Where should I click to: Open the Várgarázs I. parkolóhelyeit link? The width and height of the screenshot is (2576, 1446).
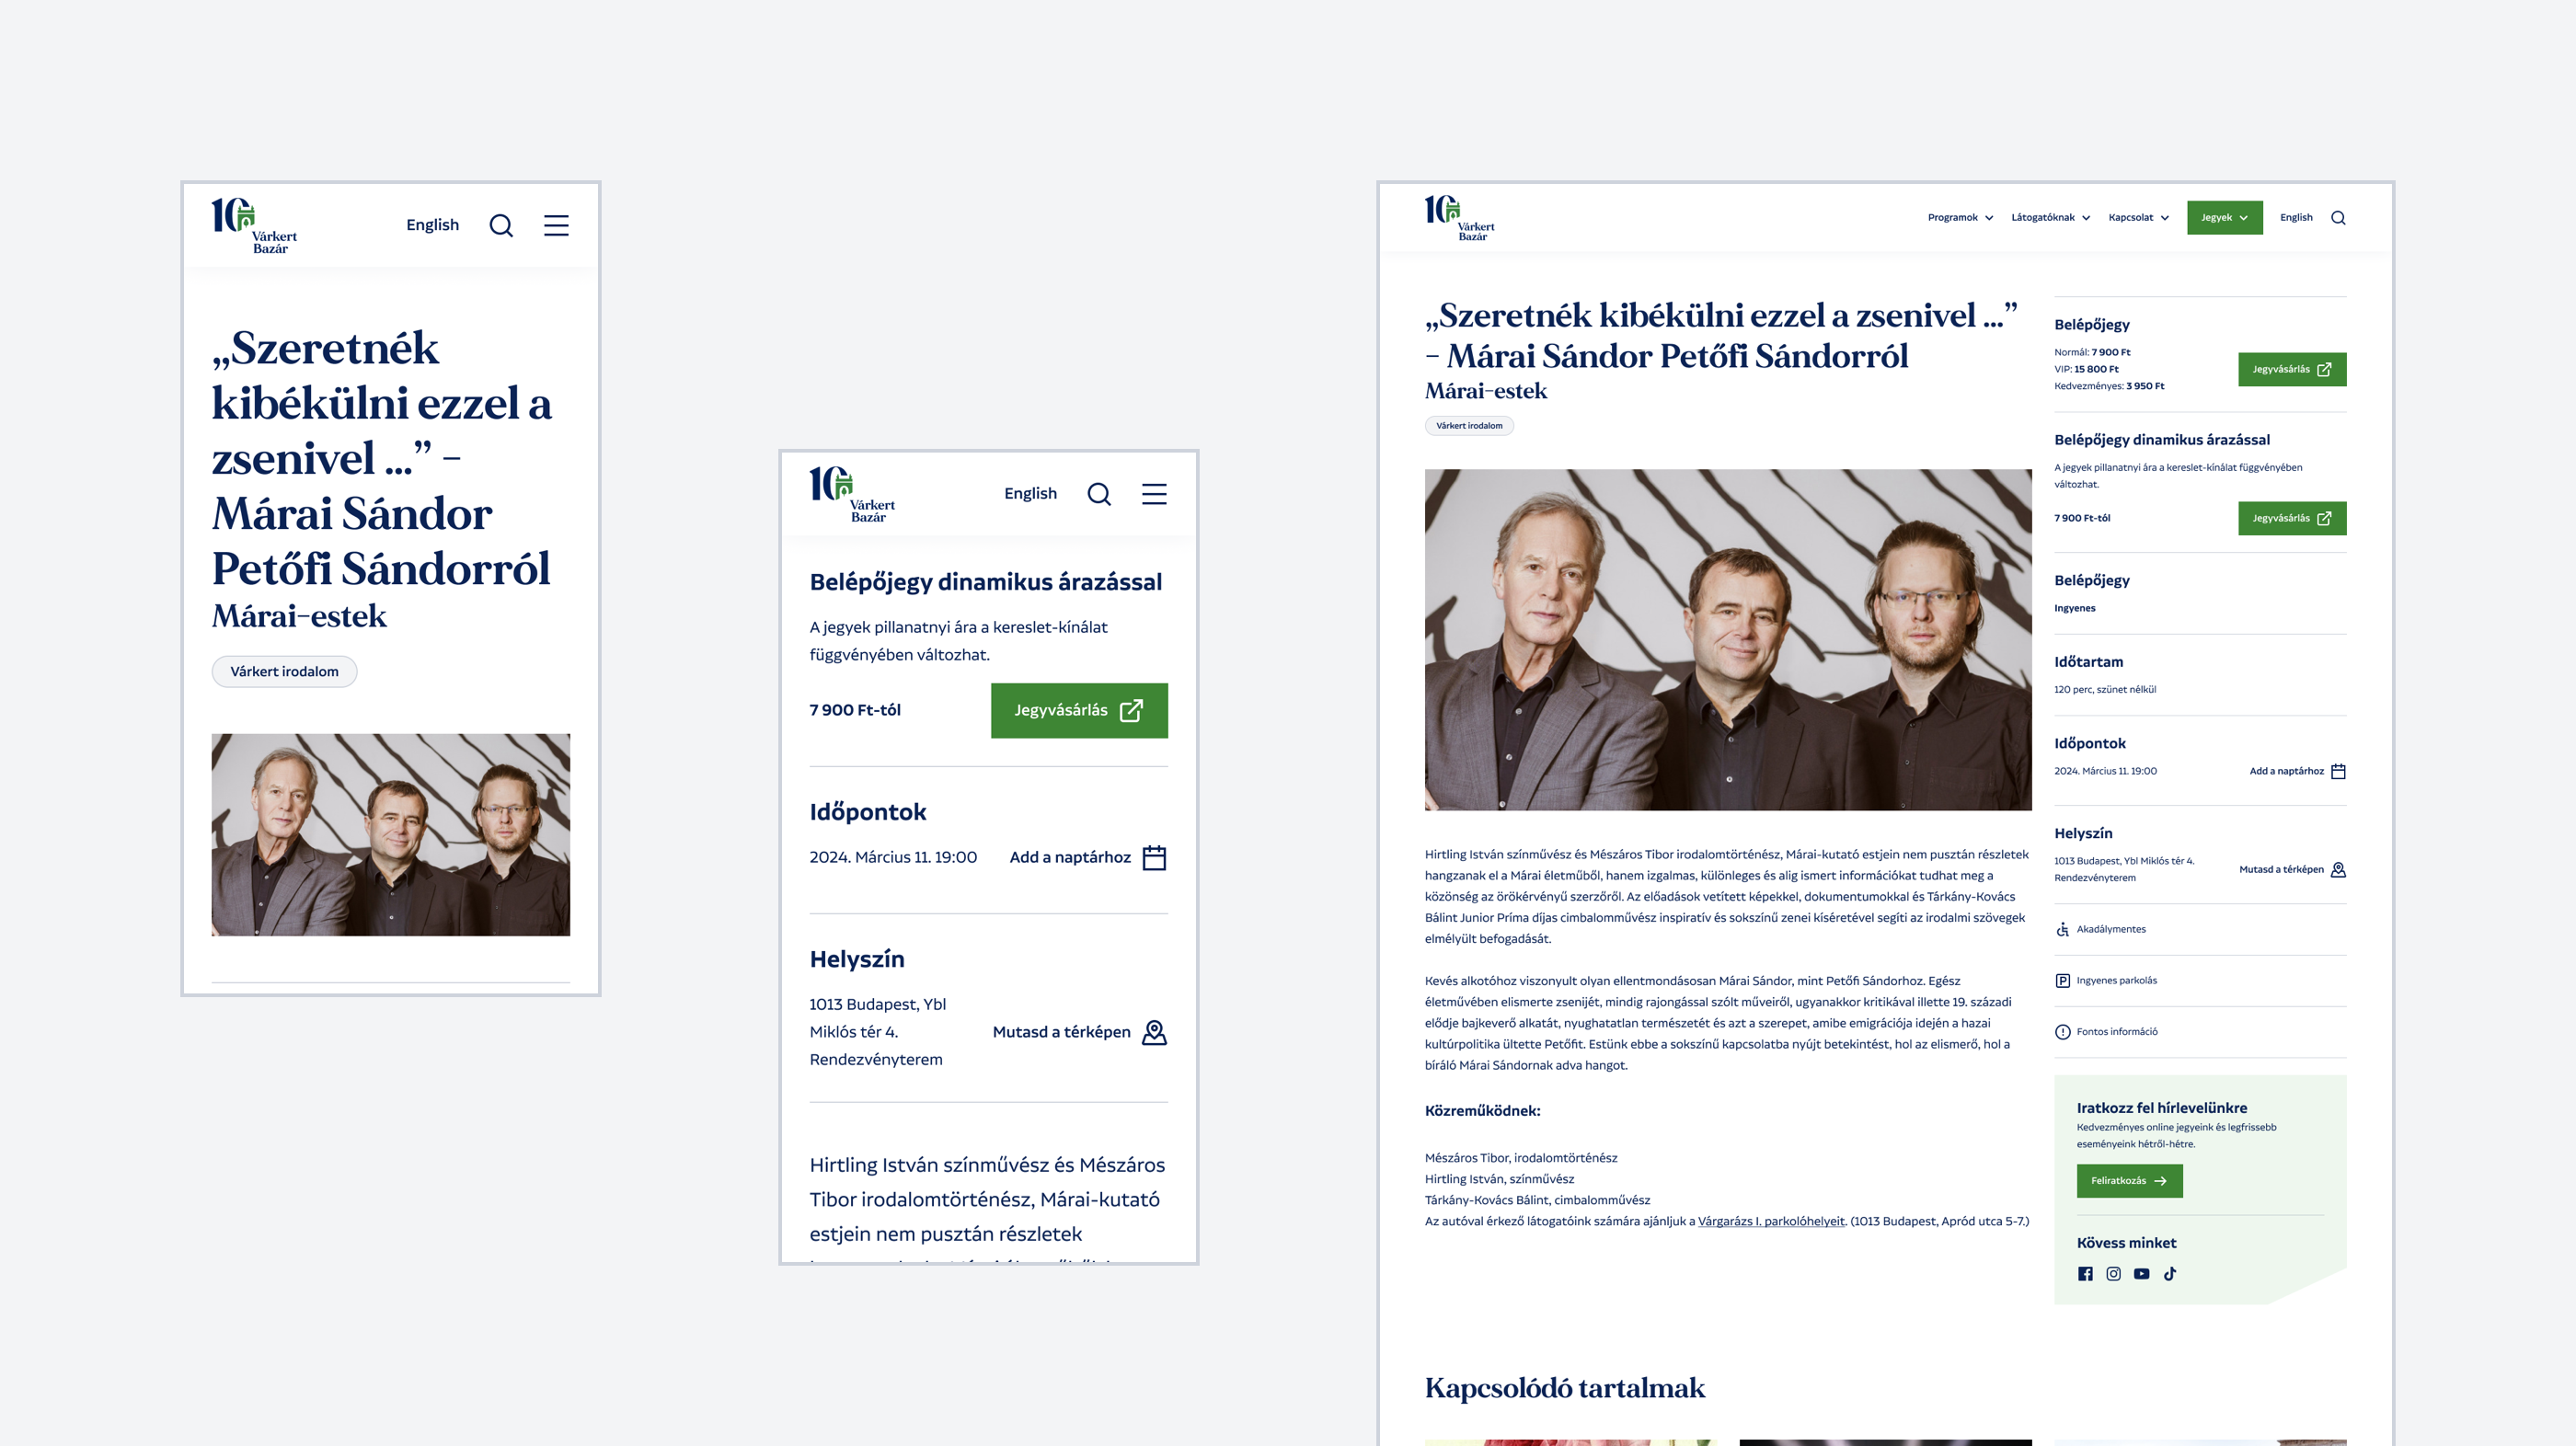click(x=1771, y=1221)
